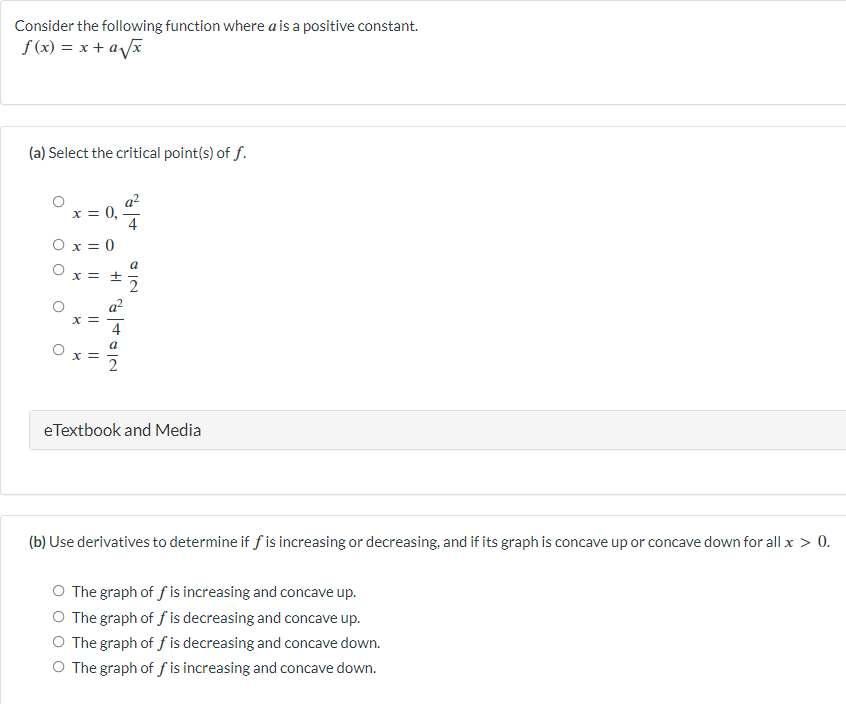Select the answer x = a/2
This screenshot has height=704, width=846.
coord(58,350)
